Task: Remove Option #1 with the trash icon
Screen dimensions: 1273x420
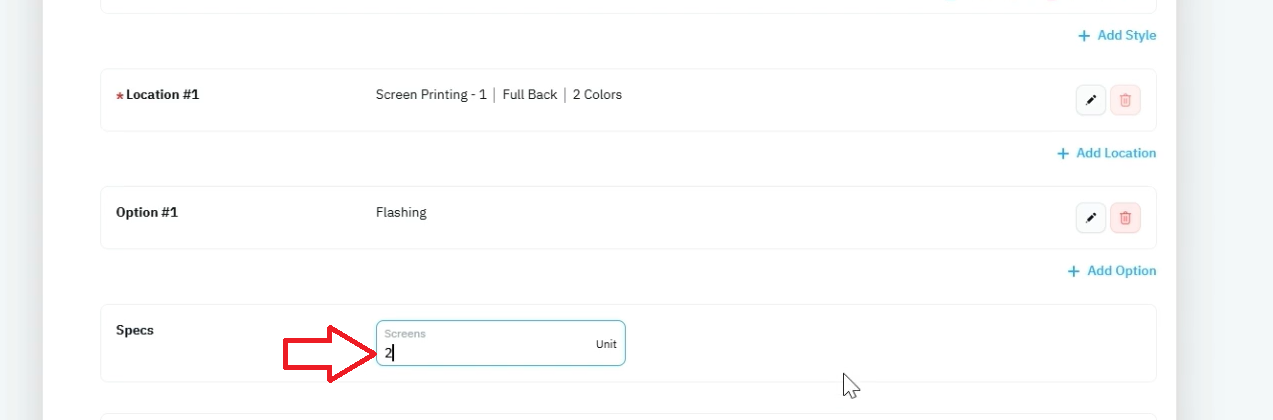Action: point(1125,217)
